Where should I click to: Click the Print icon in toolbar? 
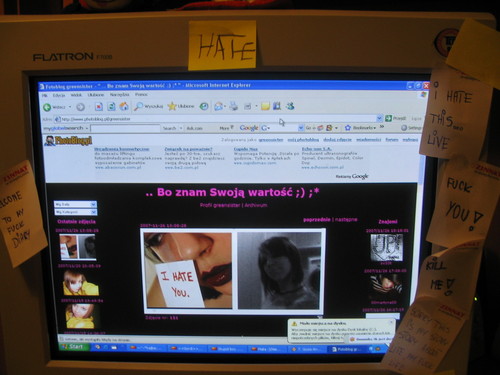234,106
